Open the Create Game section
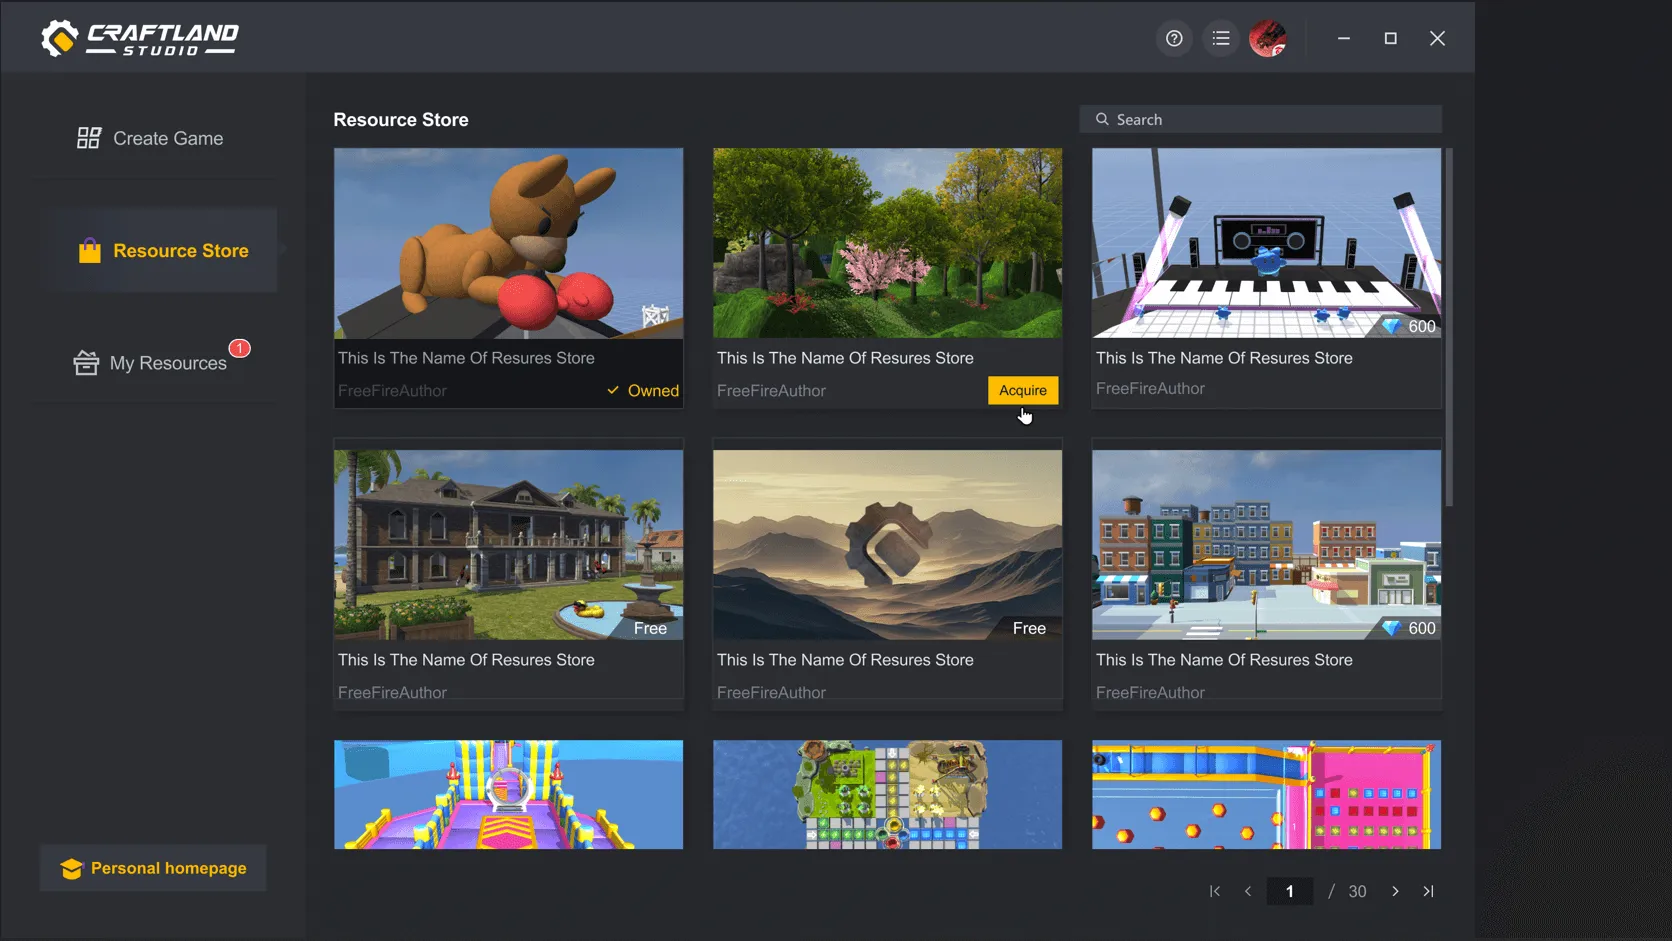This screenshot has height=941, width=1672. click(x=151, y=138)
